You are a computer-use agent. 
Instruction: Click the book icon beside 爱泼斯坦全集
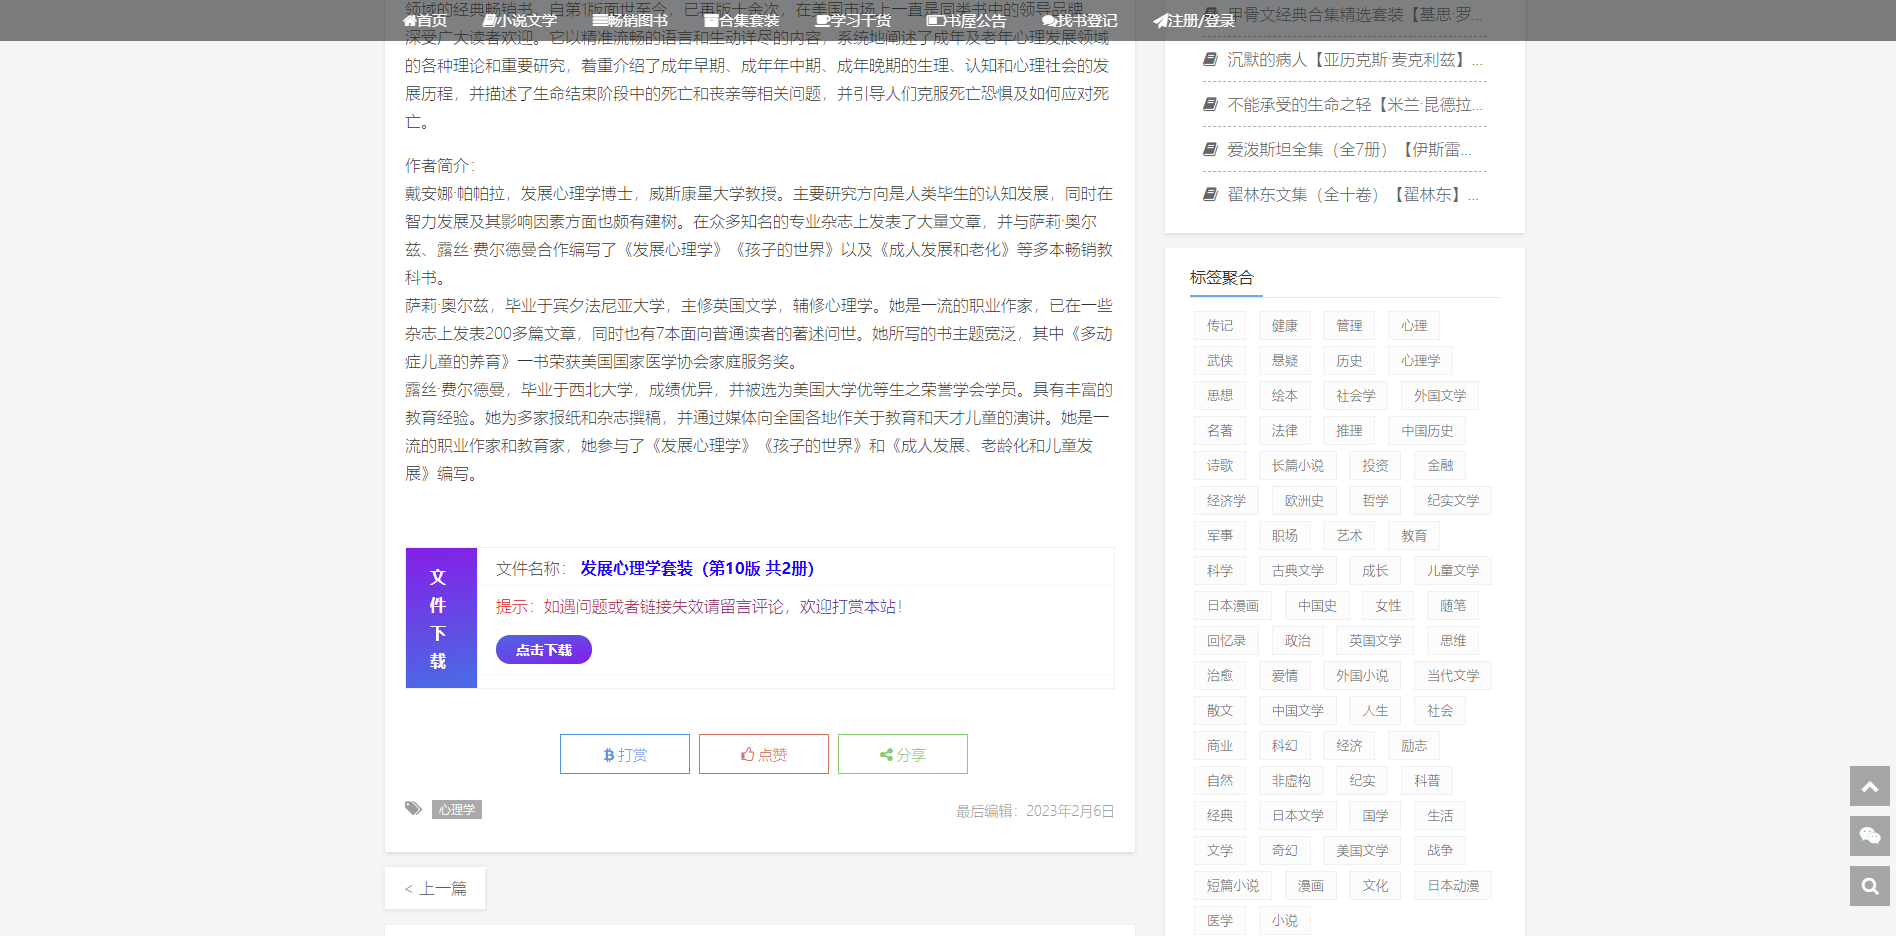point(1210,149)
